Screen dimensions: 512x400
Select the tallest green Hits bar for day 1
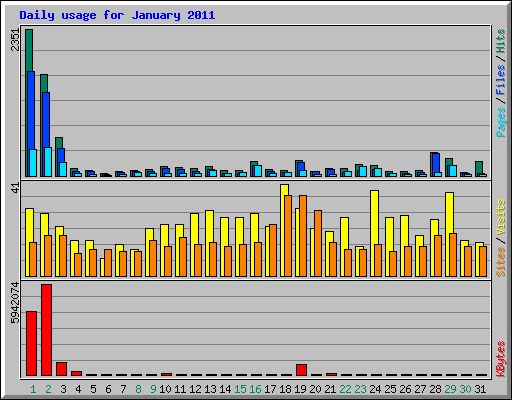click(x=29, y=50)
